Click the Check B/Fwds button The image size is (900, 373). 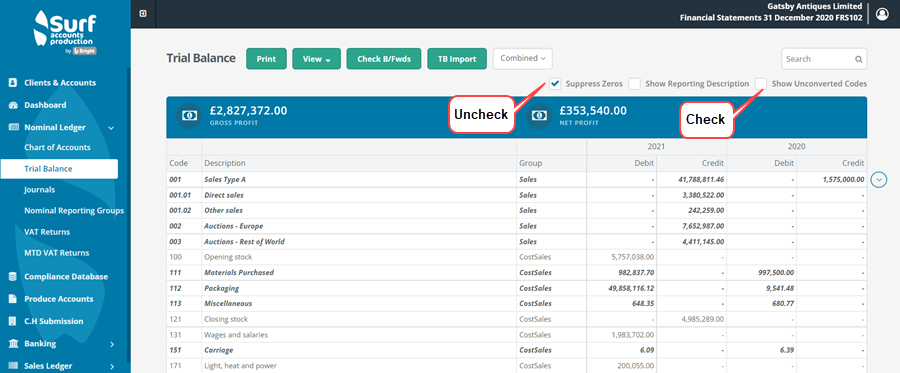point(384,59)
